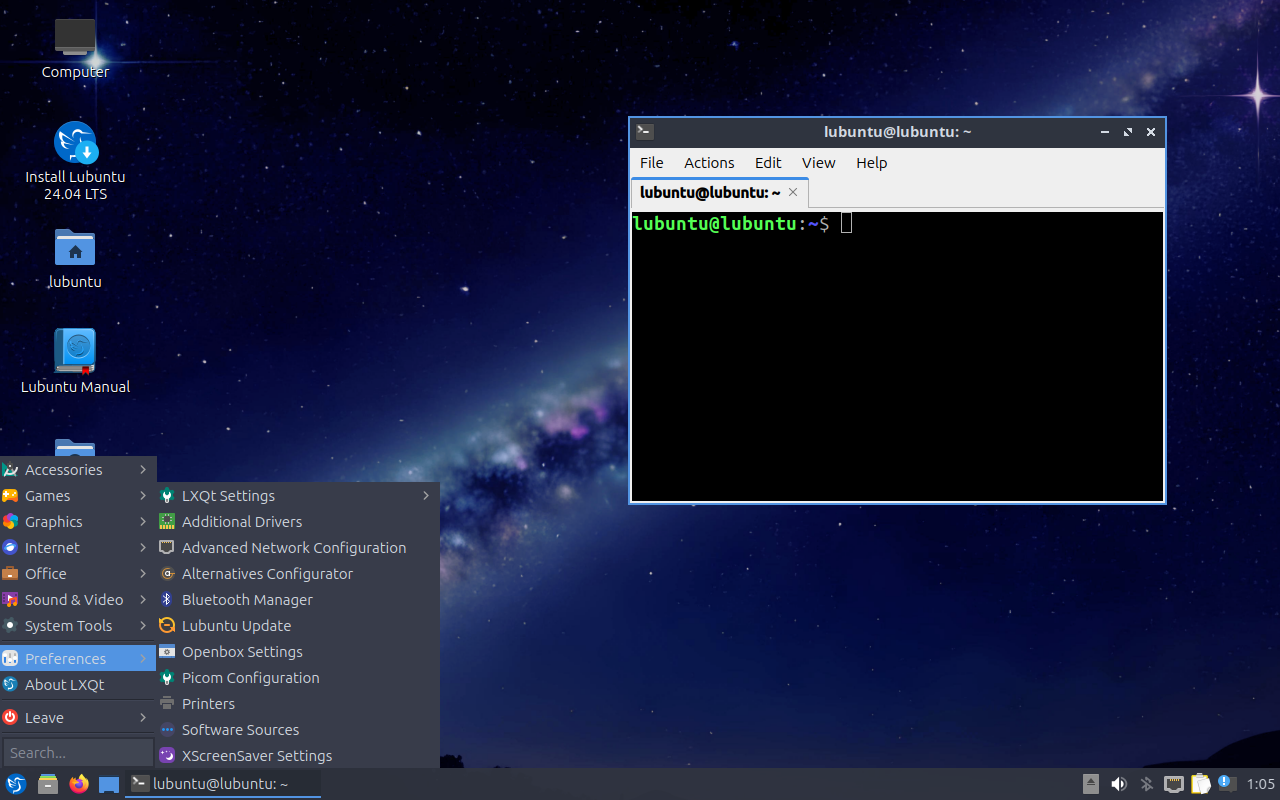Launch Lubuntu Update
Screen dimensions: 1280x800
(298, 626)
